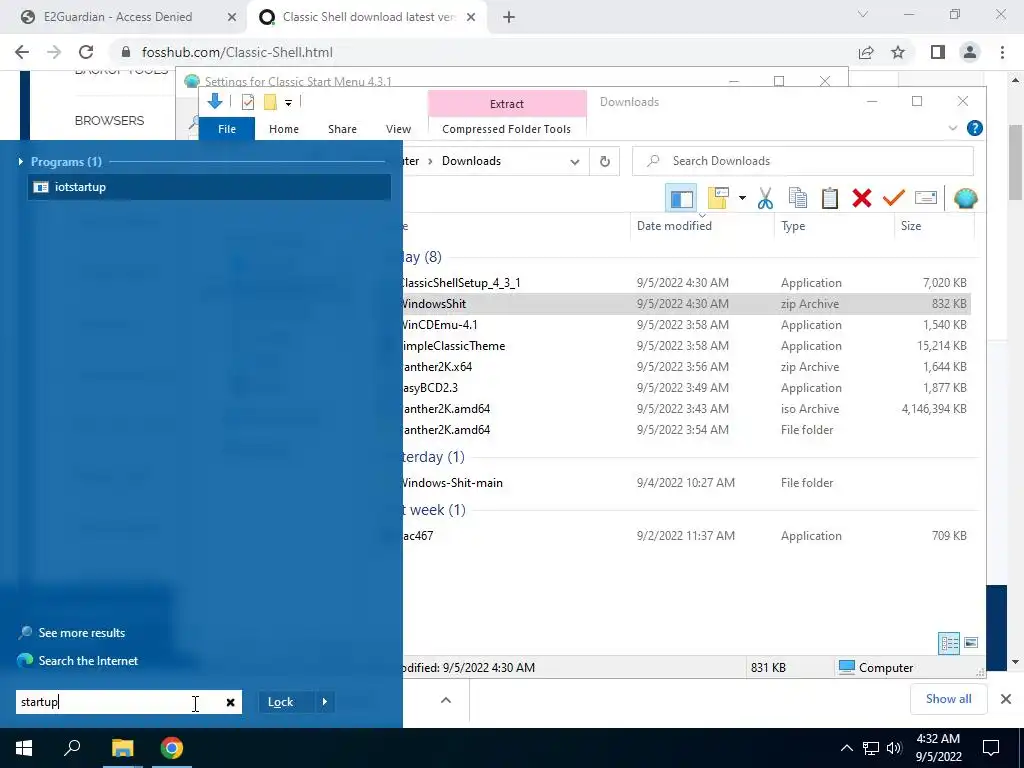This screenshot has height=768, width=1024.
Task: Click the Chrome address bar URL
Action: coord(238,52)
